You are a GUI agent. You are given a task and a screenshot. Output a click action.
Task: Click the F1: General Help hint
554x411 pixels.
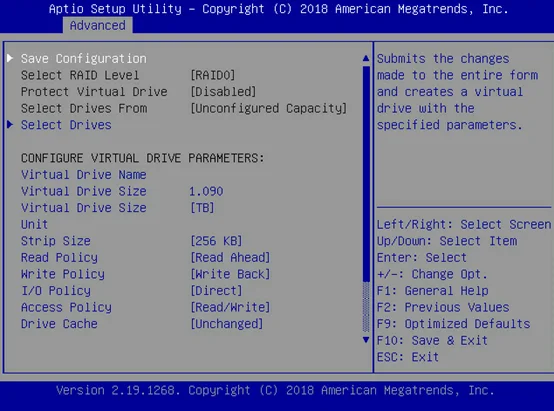432,291
